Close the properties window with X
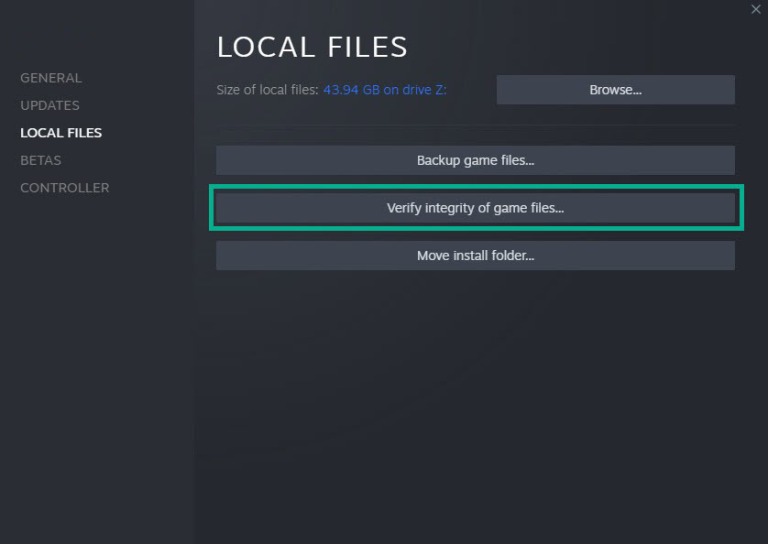 click(756, 9)
